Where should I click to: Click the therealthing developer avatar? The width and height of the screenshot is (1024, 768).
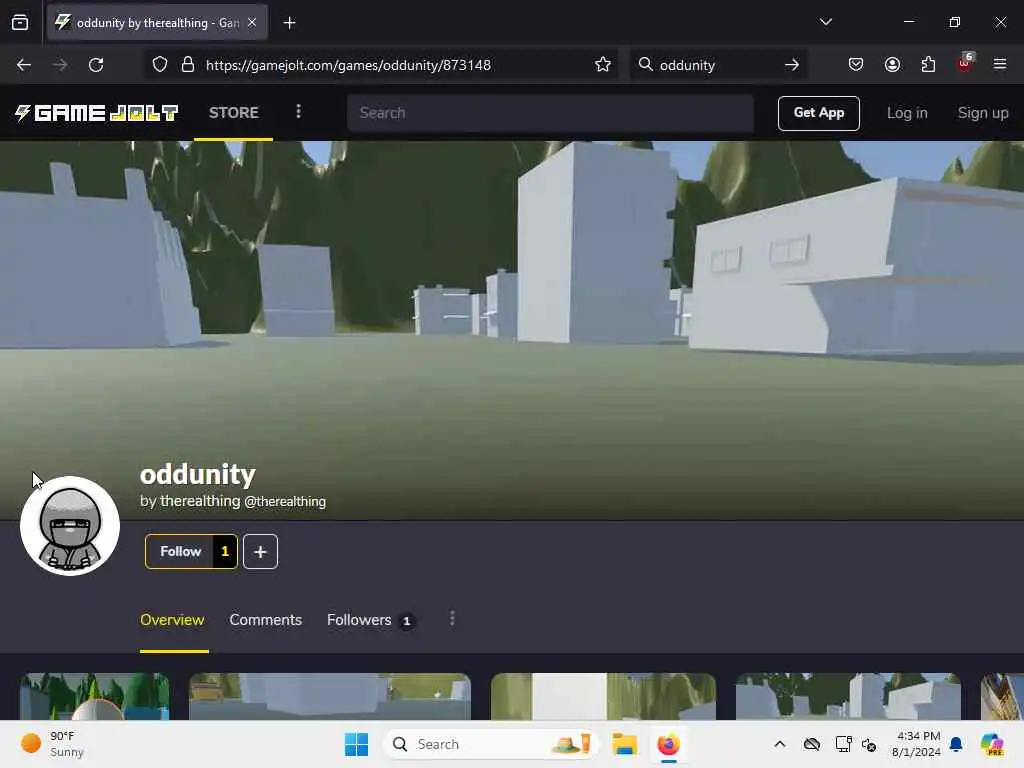70,526
